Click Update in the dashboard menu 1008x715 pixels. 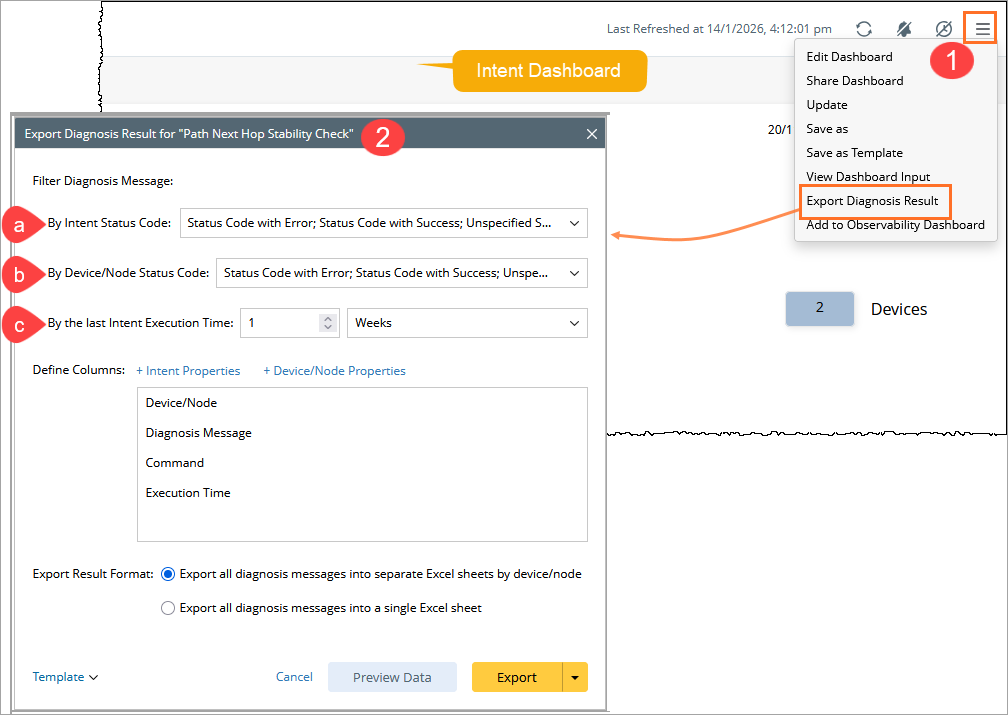pos(827,105)
